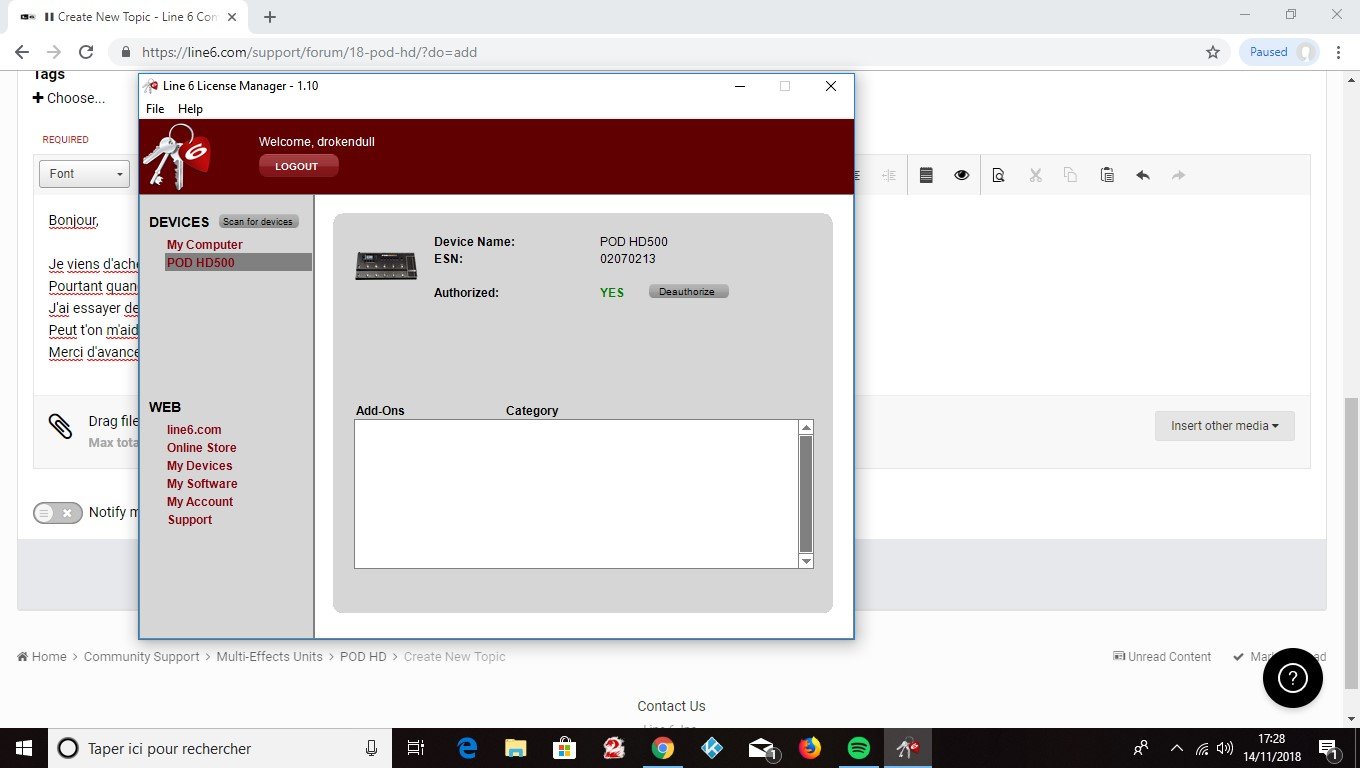Click the find magnifier icon in editor toolbar

[x=998, y=175]
